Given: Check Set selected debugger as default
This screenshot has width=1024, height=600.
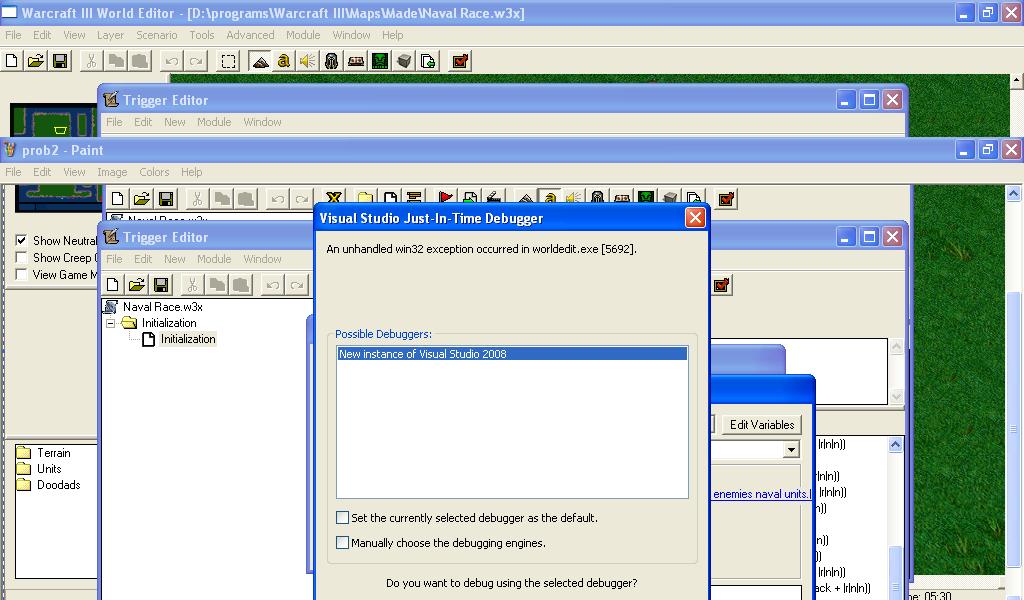Looking at the screenshot, I should [342, 518].
